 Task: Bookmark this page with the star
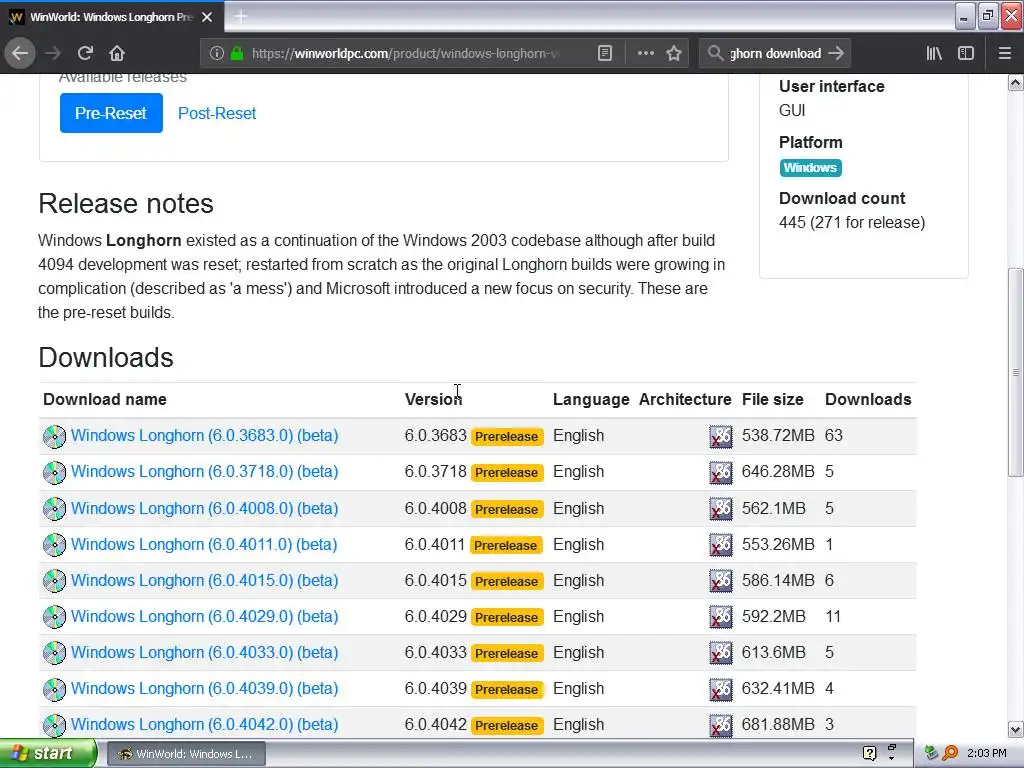coord(674,53)
